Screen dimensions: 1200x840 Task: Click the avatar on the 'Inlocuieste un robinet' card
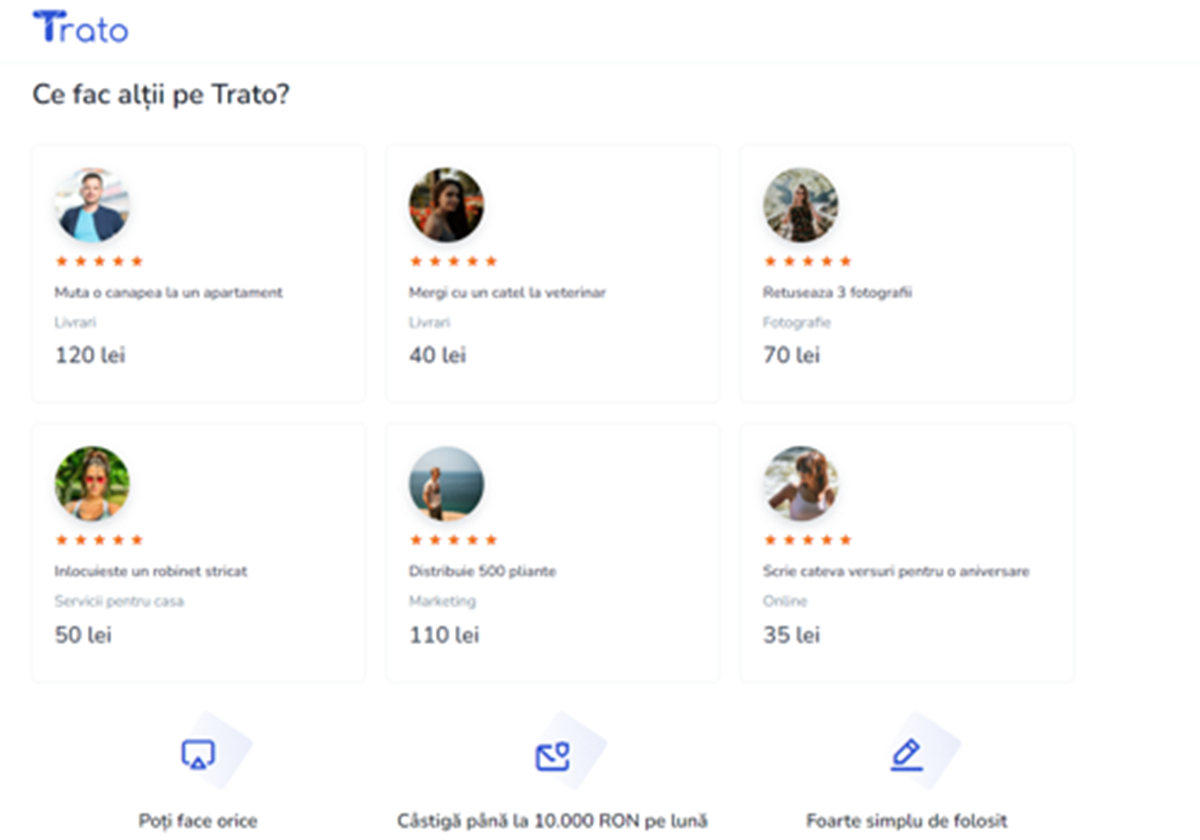[92, 484]
